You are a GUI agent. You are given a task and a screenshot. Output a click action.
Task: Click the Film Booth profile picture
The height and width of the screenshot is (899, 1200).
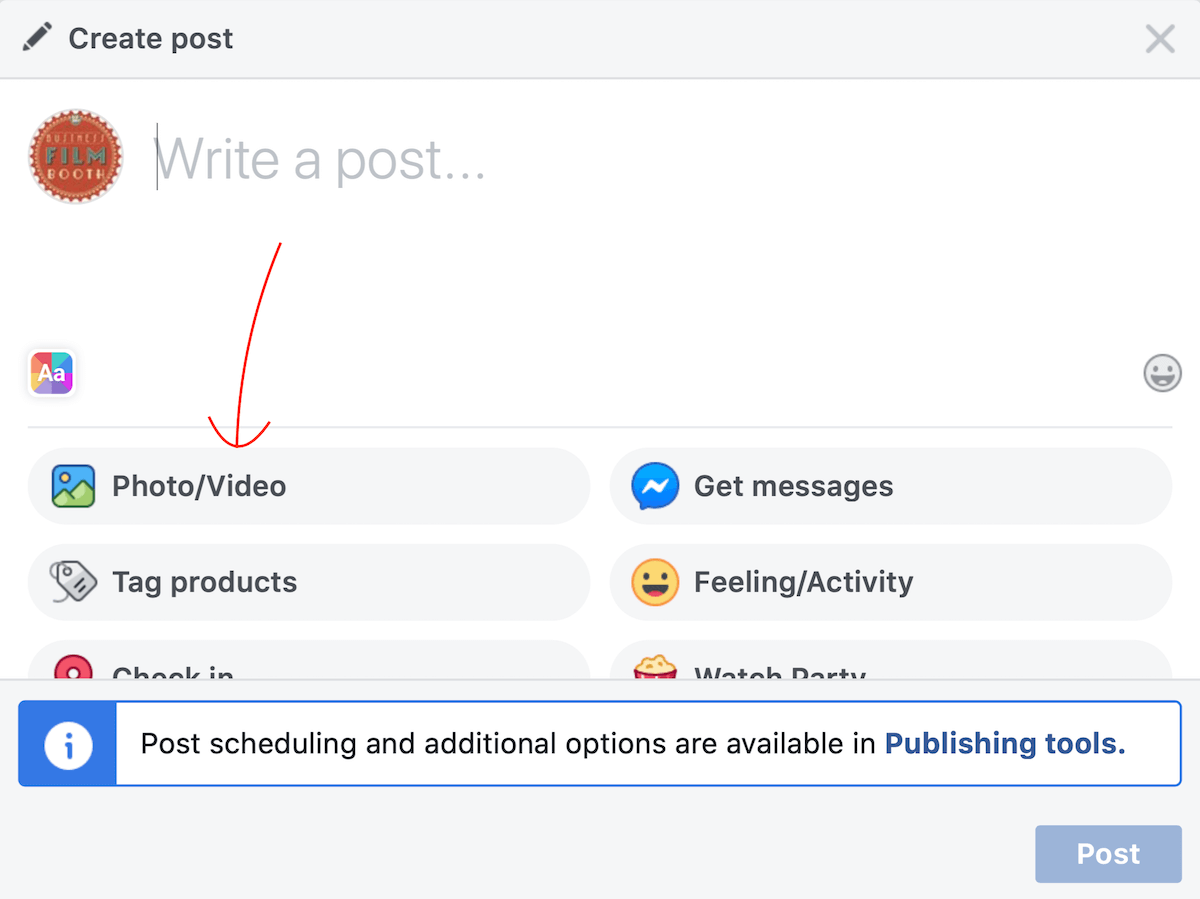tap(76, 157)
